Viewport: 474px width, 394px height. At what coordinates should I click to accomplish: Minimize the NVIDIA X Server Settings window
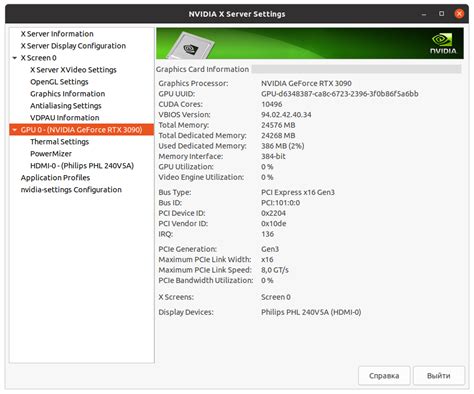(x=424, y=14)
